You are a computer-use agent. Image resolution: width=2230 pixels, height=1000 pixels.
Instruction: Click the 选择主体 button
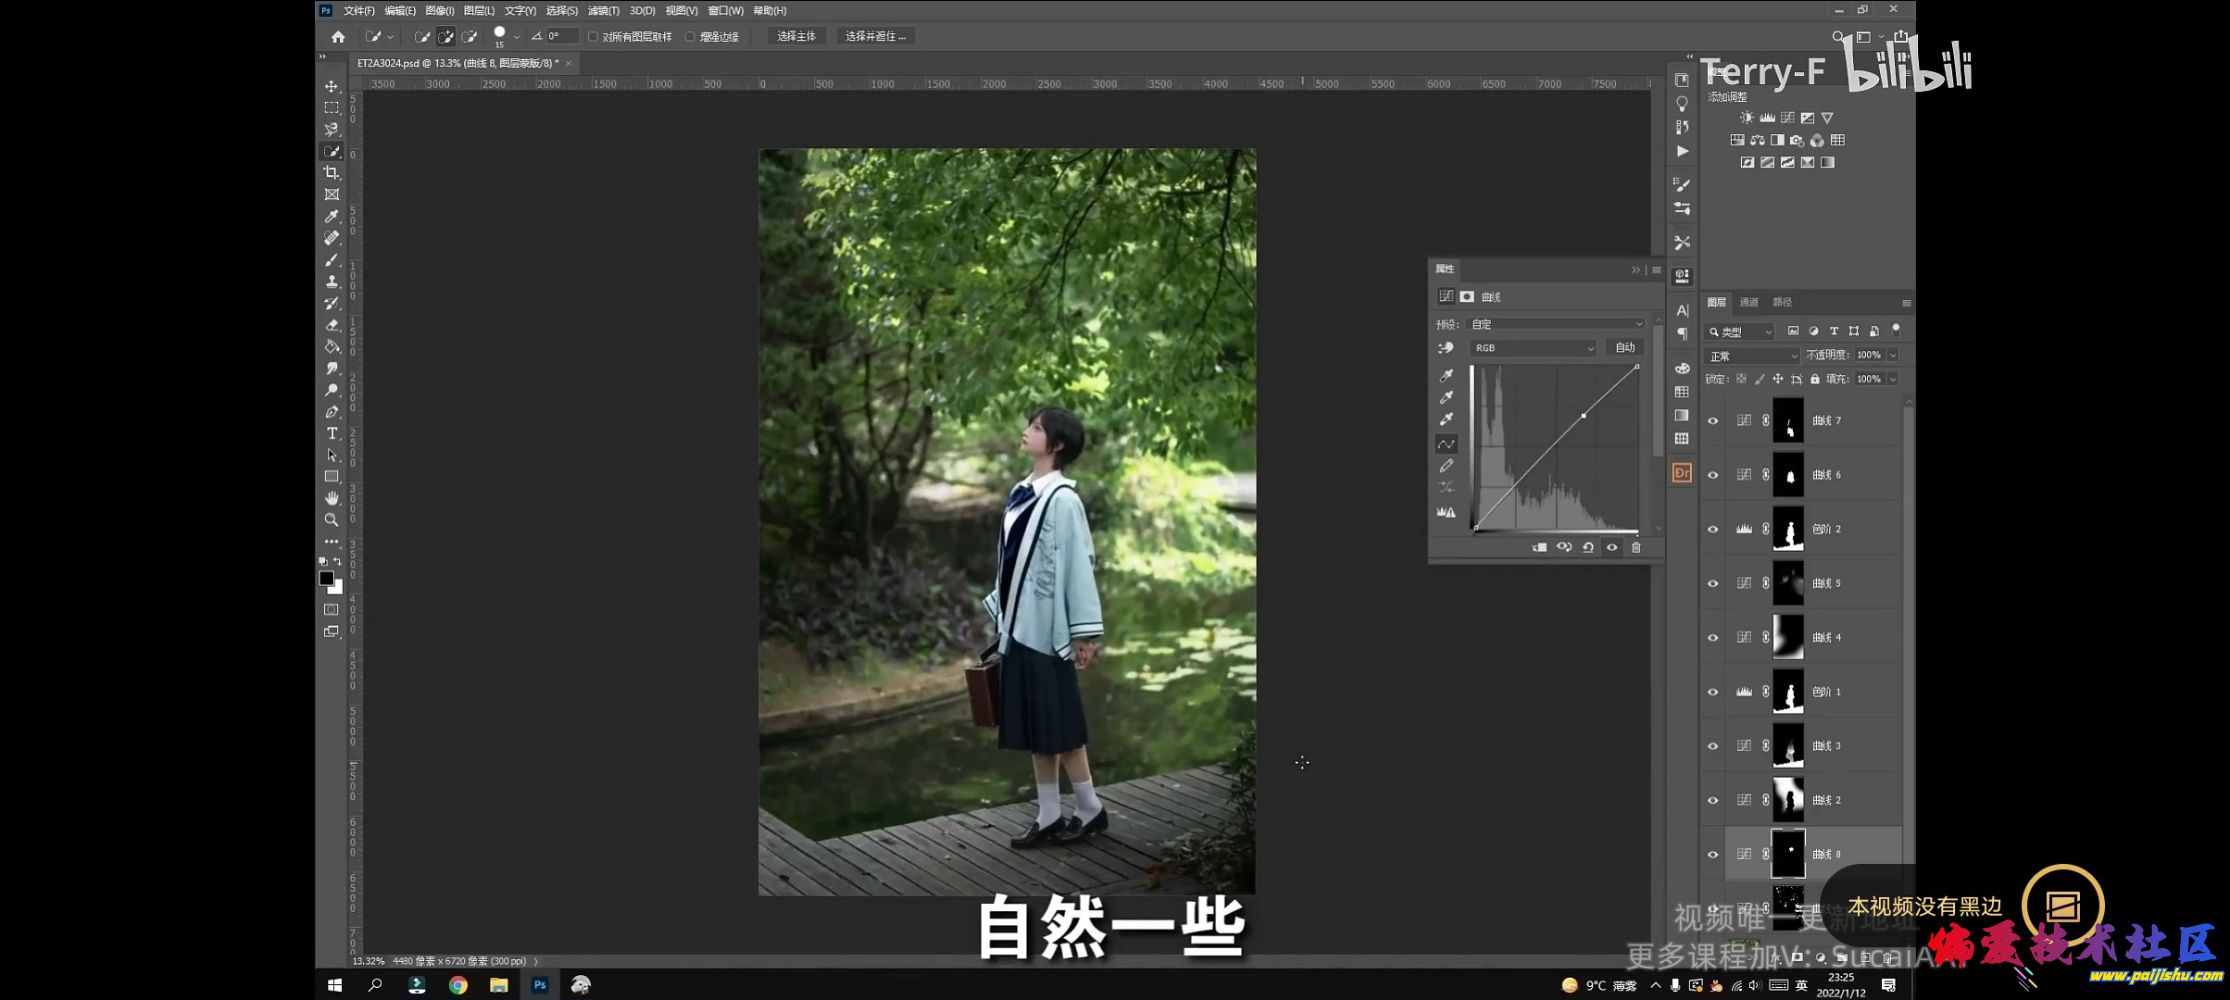coord(796,36)
